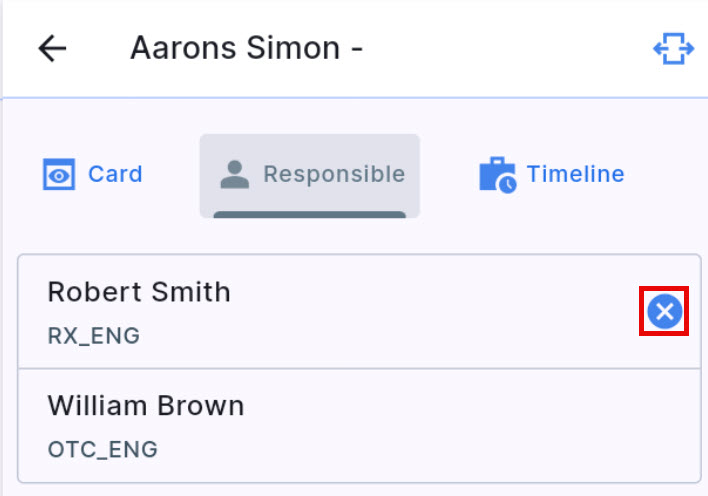Click the OTC_ENG role label
Viewport: 708px width, 496px height.
tap(103, 450)
